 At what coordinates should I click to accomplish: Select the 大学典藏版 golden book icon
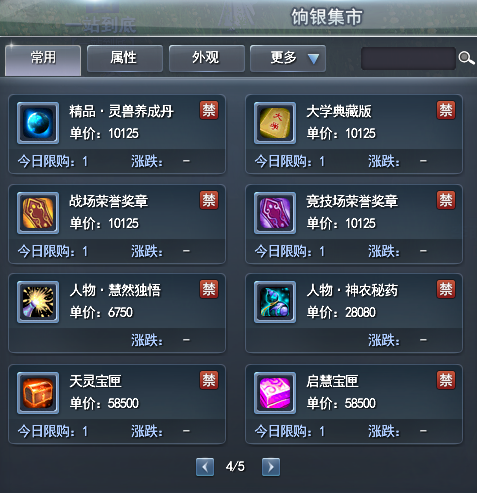275,123
